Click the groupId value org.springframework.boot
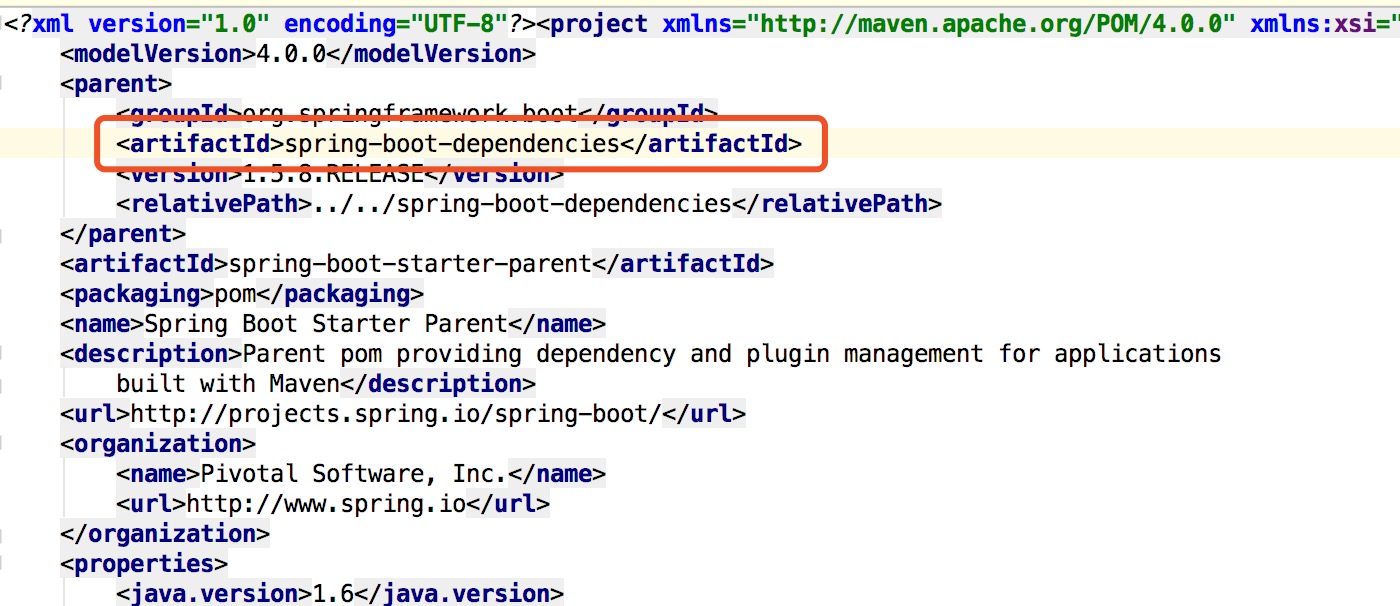 411,114
